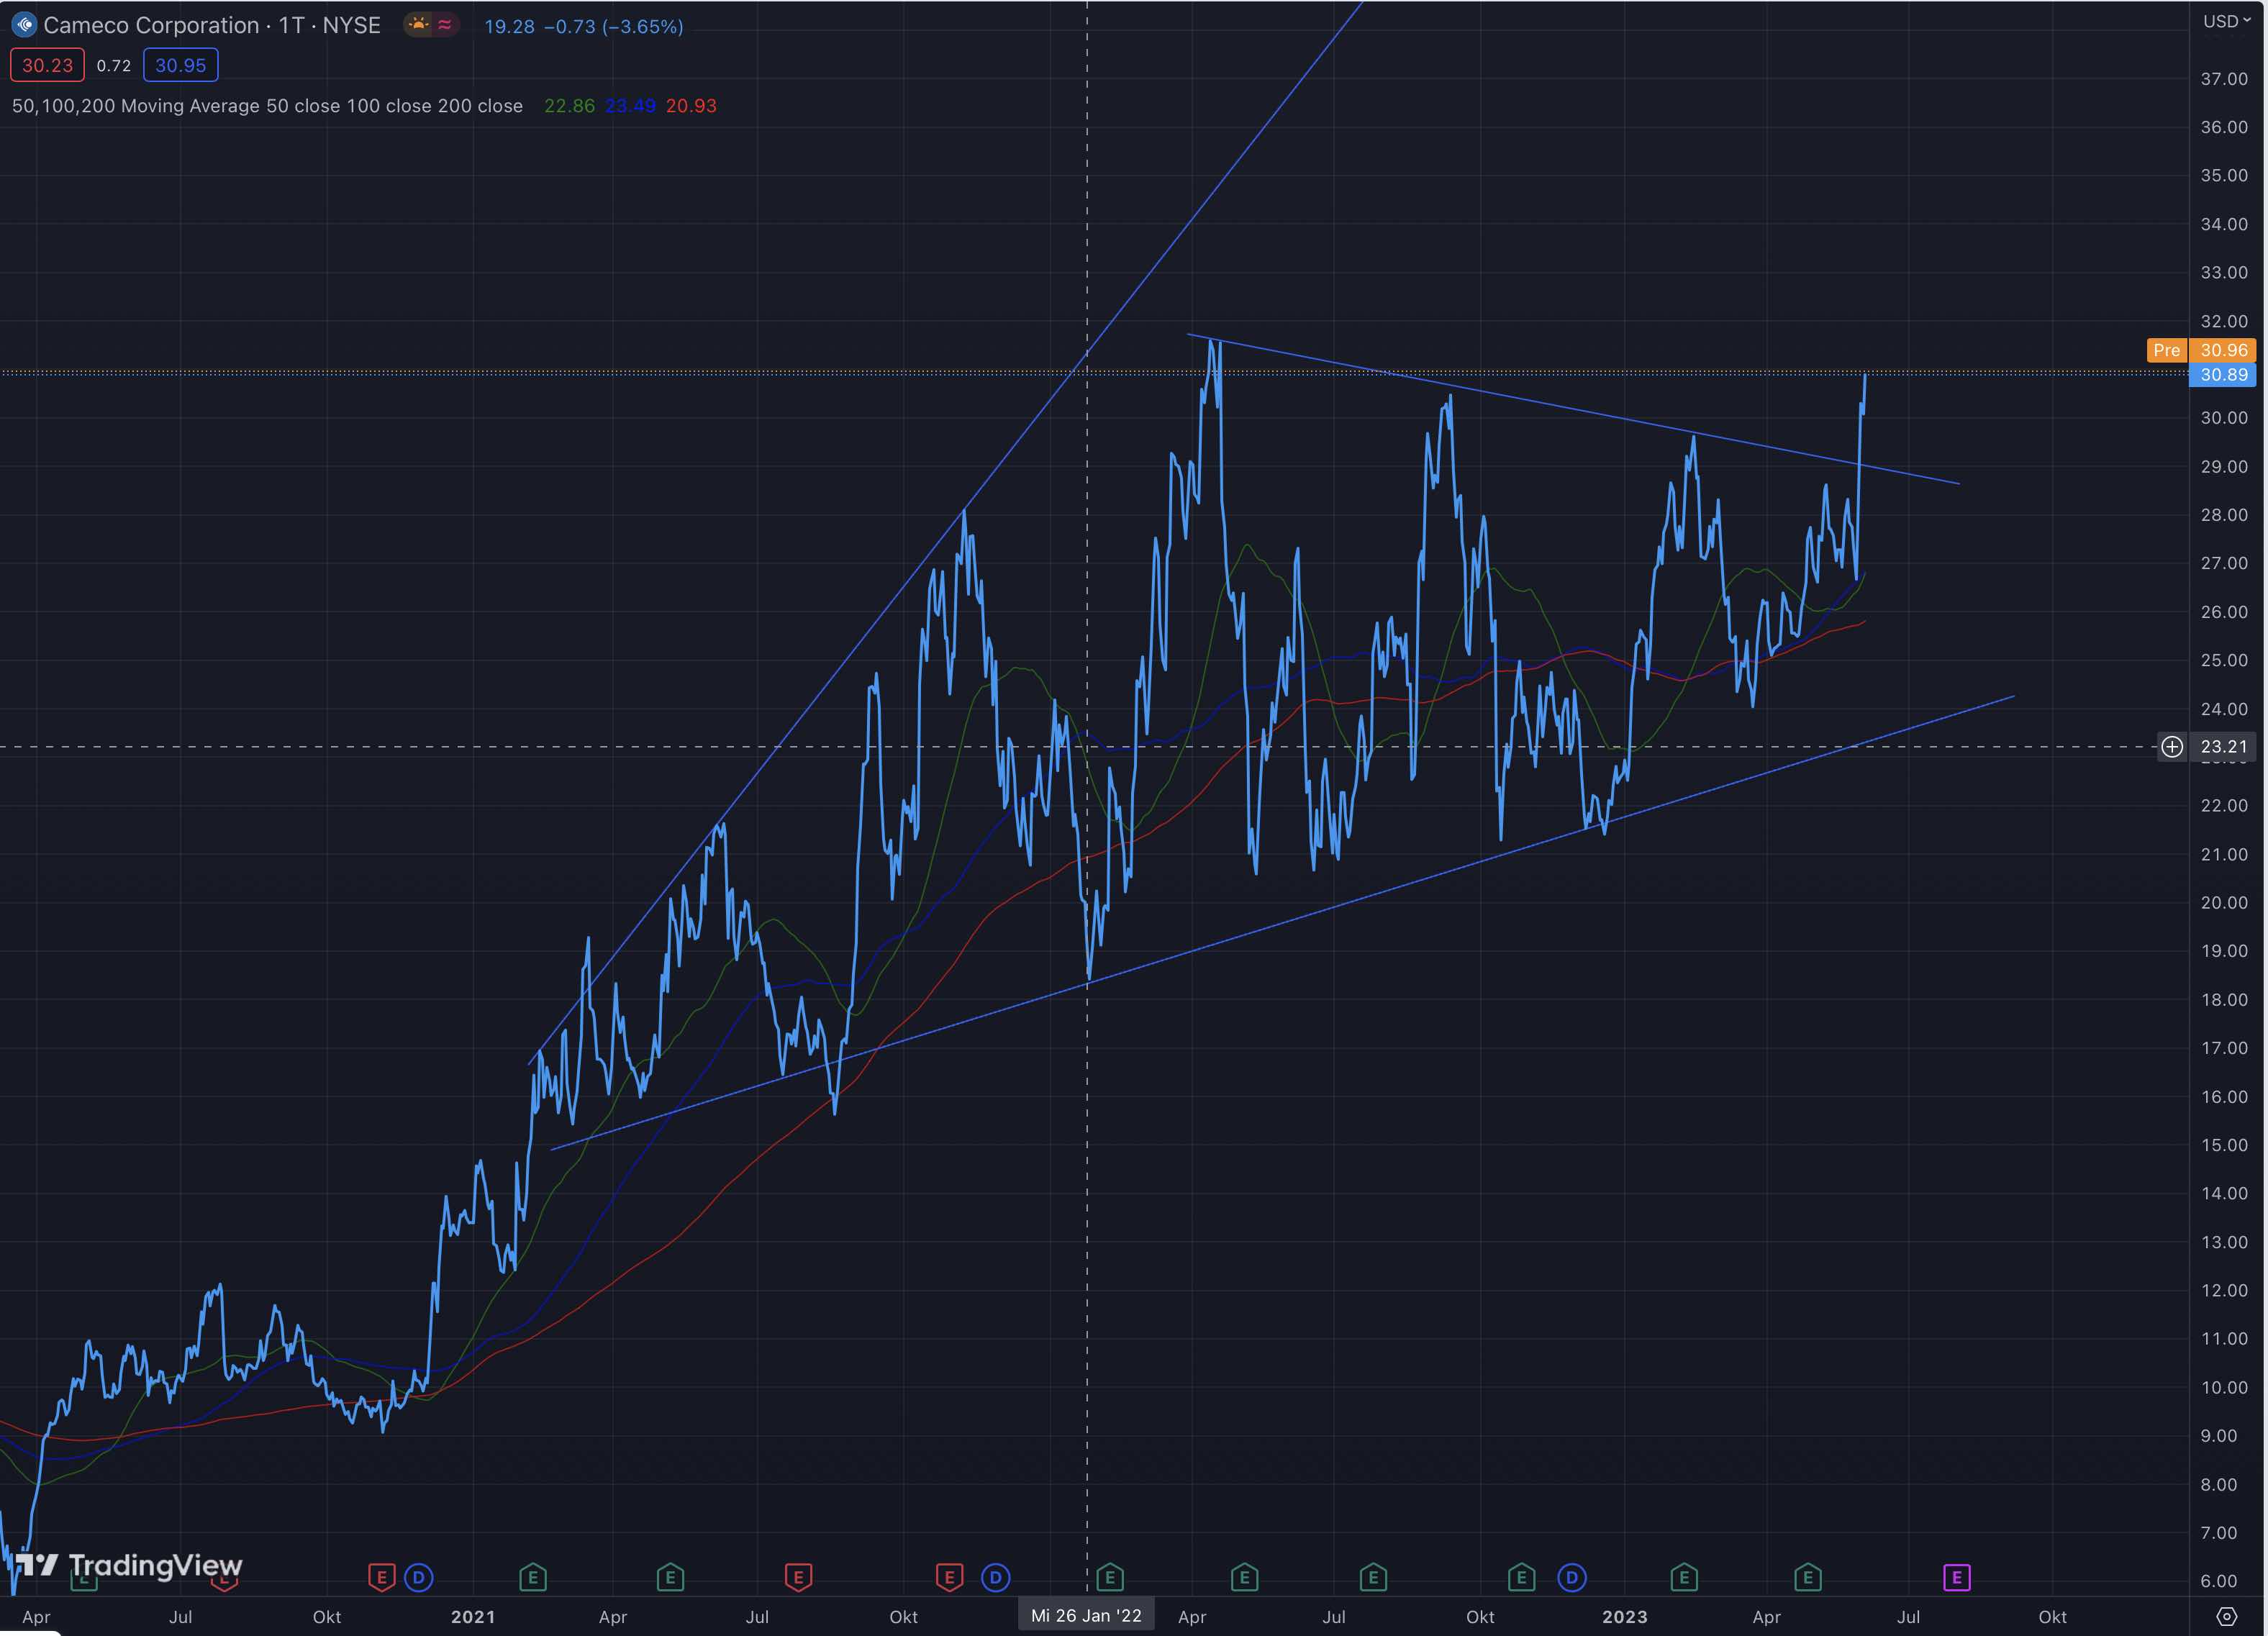
Task: Click the Mi 26 Jan '22 date label
Action: (x=1086, y=1616)
